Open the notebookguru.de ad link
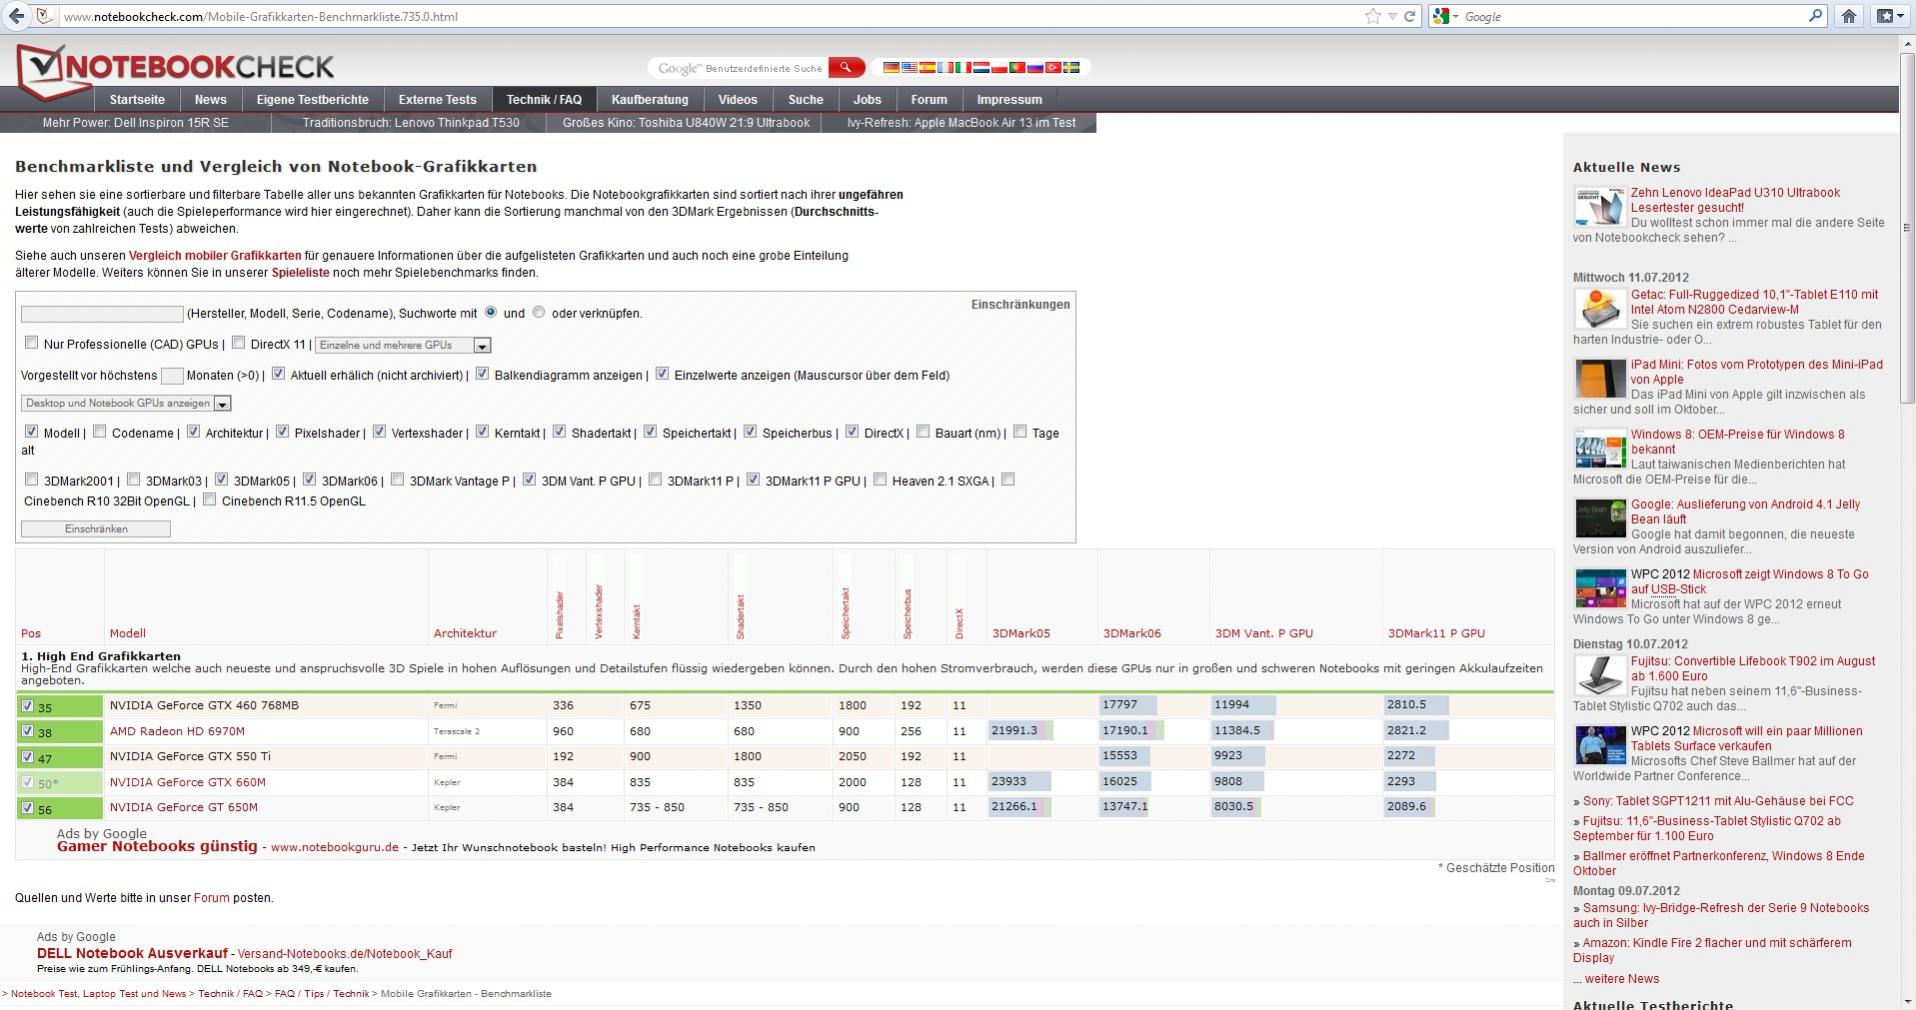 pyautogui.click(x=334, y=847)
